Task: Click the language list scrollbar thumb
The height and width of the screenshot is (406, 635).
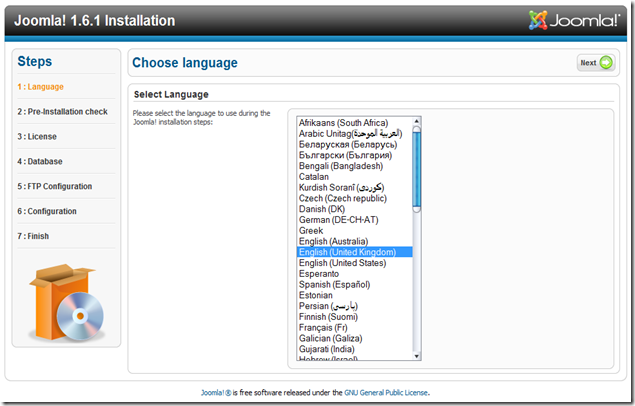Action: pos(416,169)
